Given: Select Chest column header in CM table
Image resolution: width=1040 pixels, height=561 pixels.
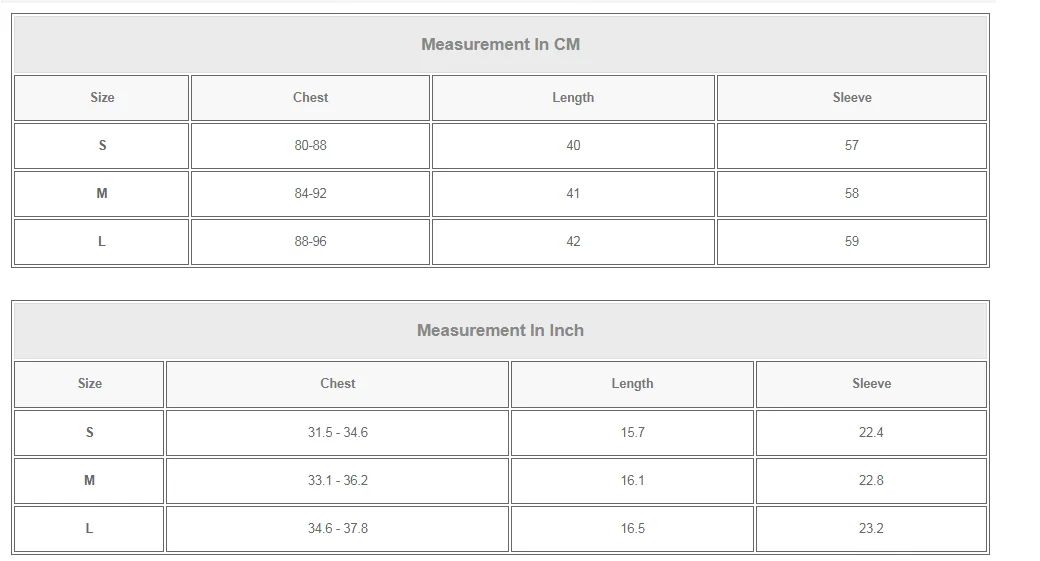Looking at the screenshot, I should pyautogui.click(x=310, y=97).
